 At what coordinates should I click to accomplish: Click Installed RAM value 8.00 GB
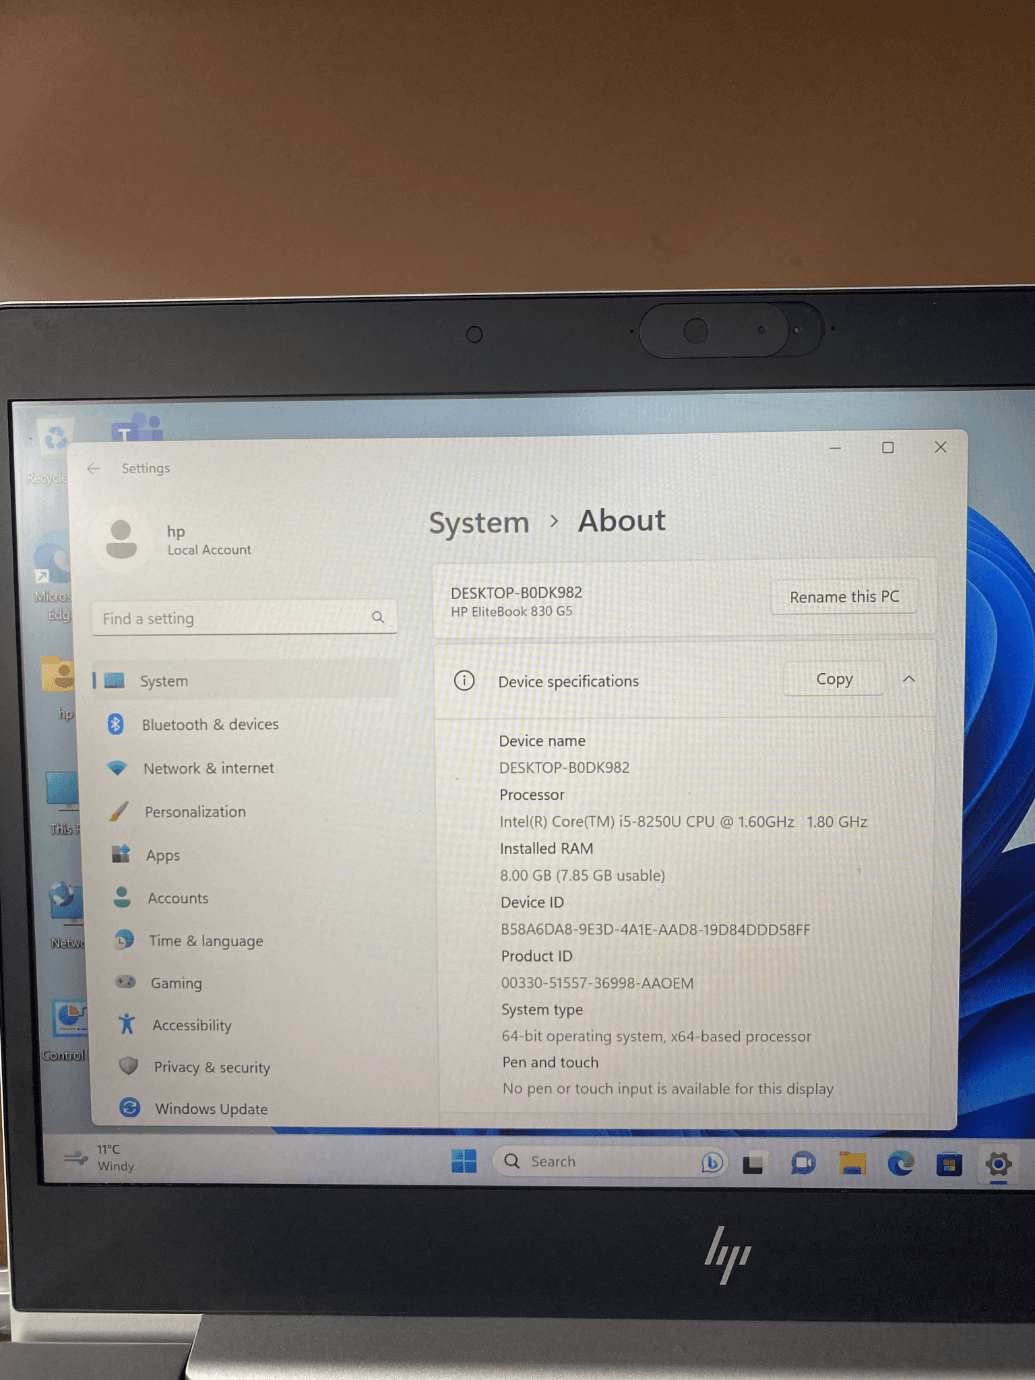[x=582, y=875]
